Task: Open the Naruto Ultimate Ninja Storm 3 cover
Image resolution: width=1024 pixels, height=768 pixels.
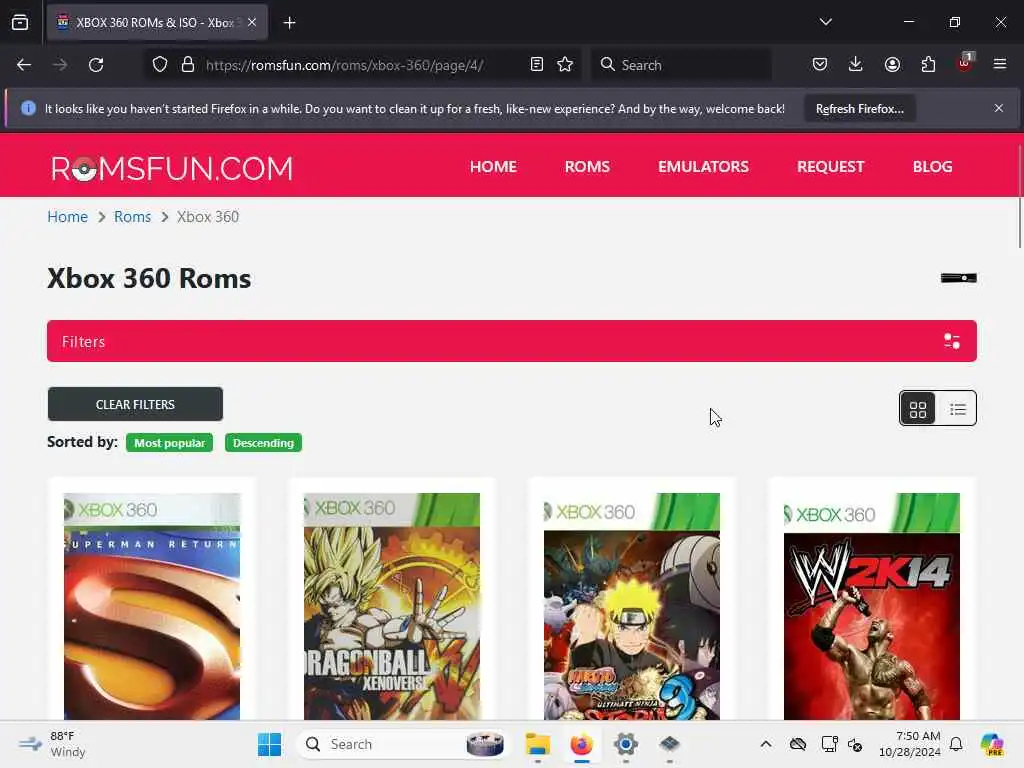Action: 632,607
